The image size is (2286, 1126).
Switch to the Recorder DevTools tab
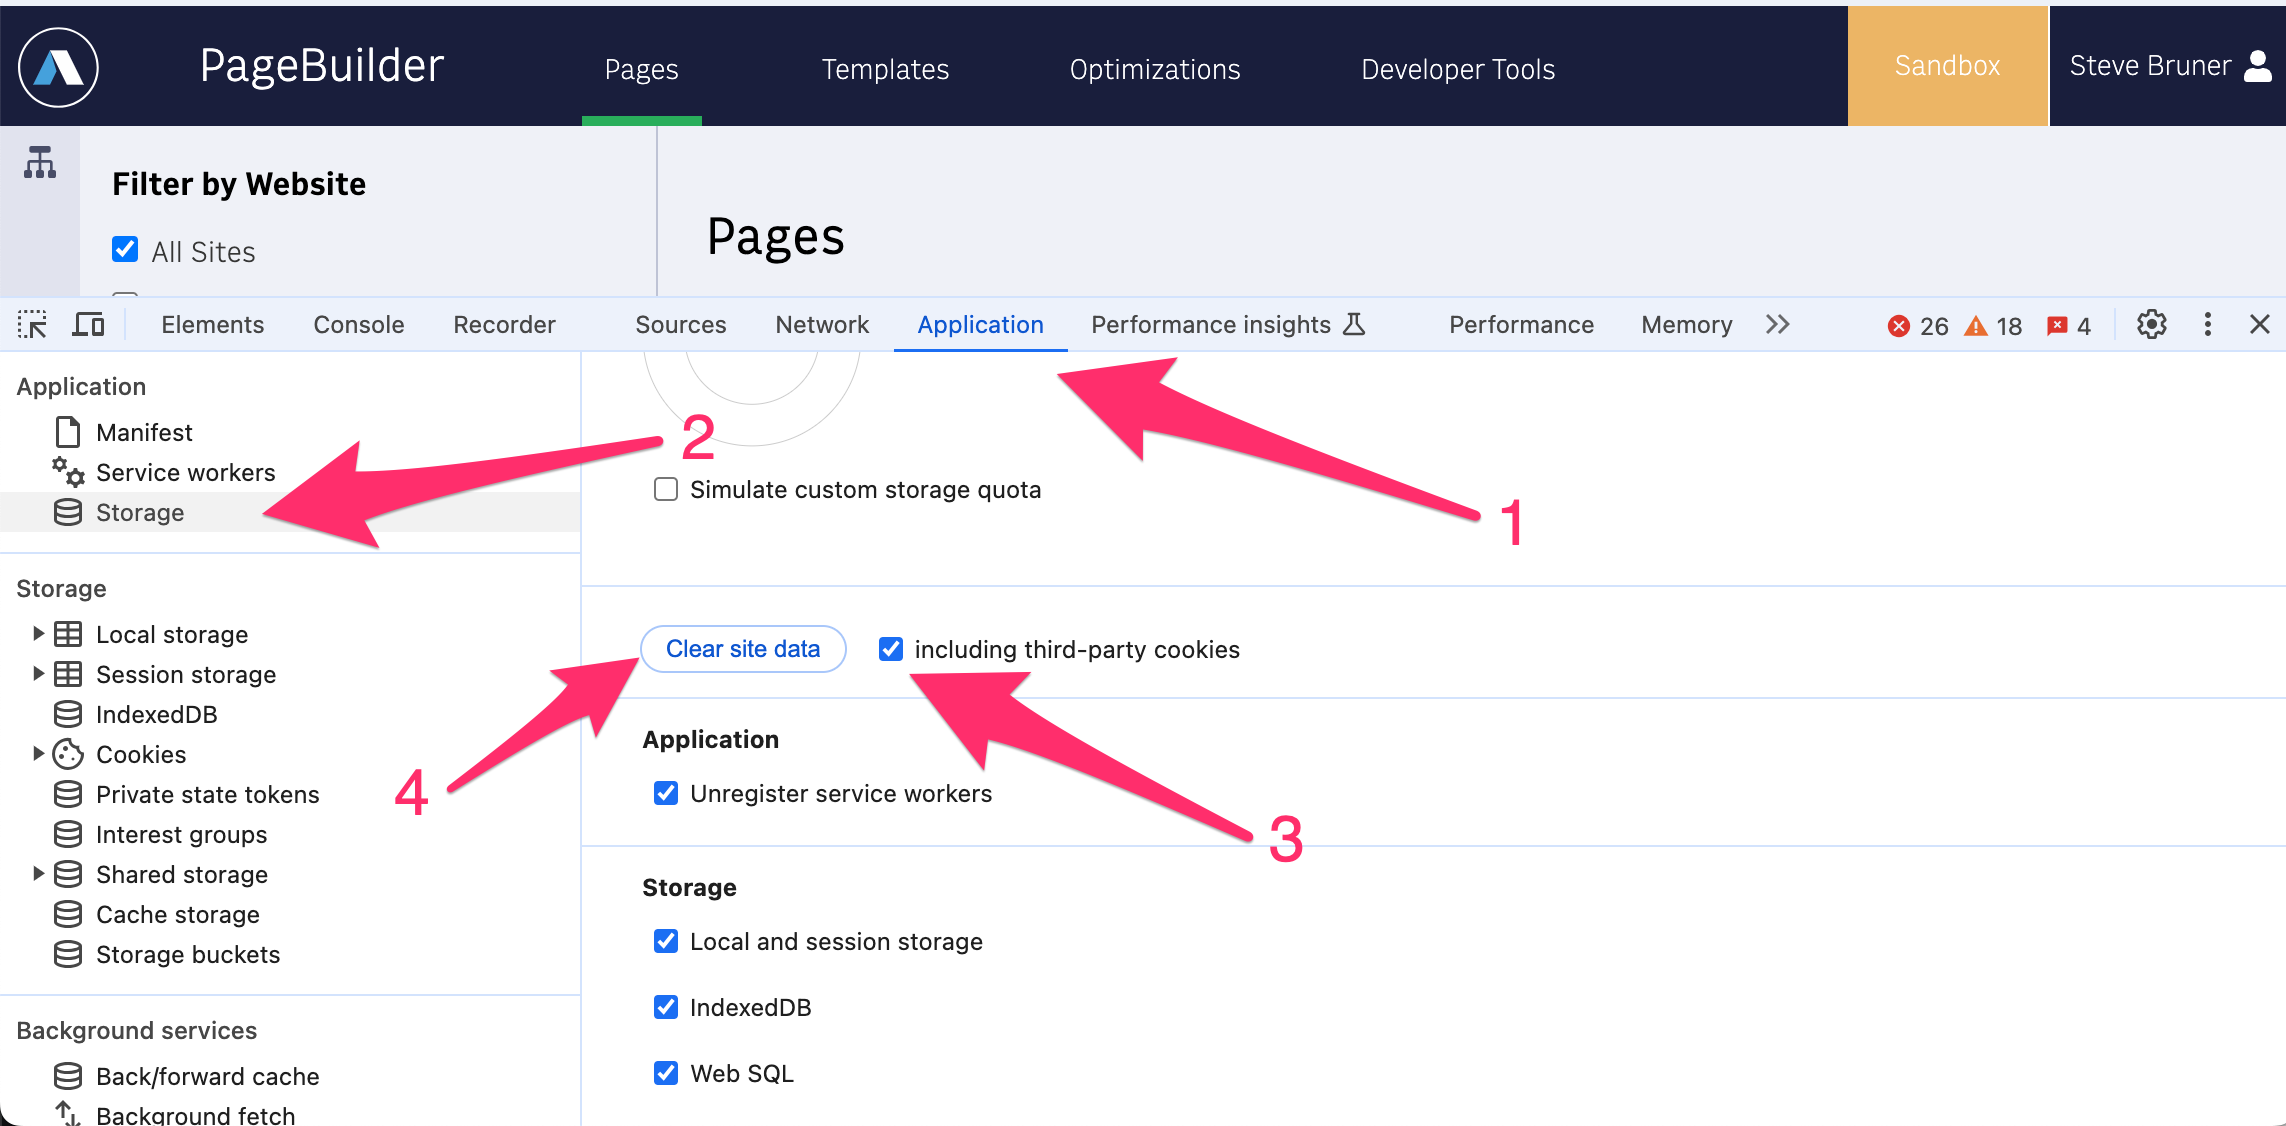pyautogui.click(x=504, y=325)
